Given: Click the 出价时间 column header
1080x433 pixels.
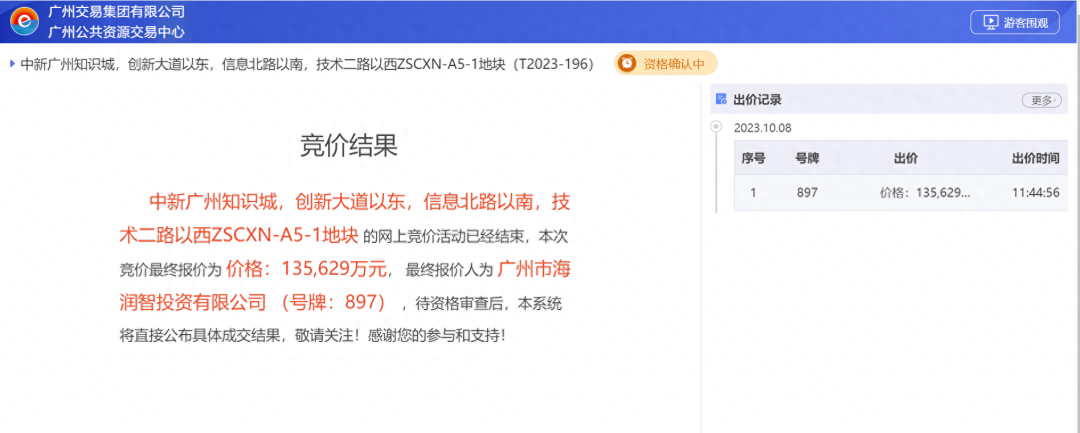Looking at the screenshot, I should [1035, 158].
